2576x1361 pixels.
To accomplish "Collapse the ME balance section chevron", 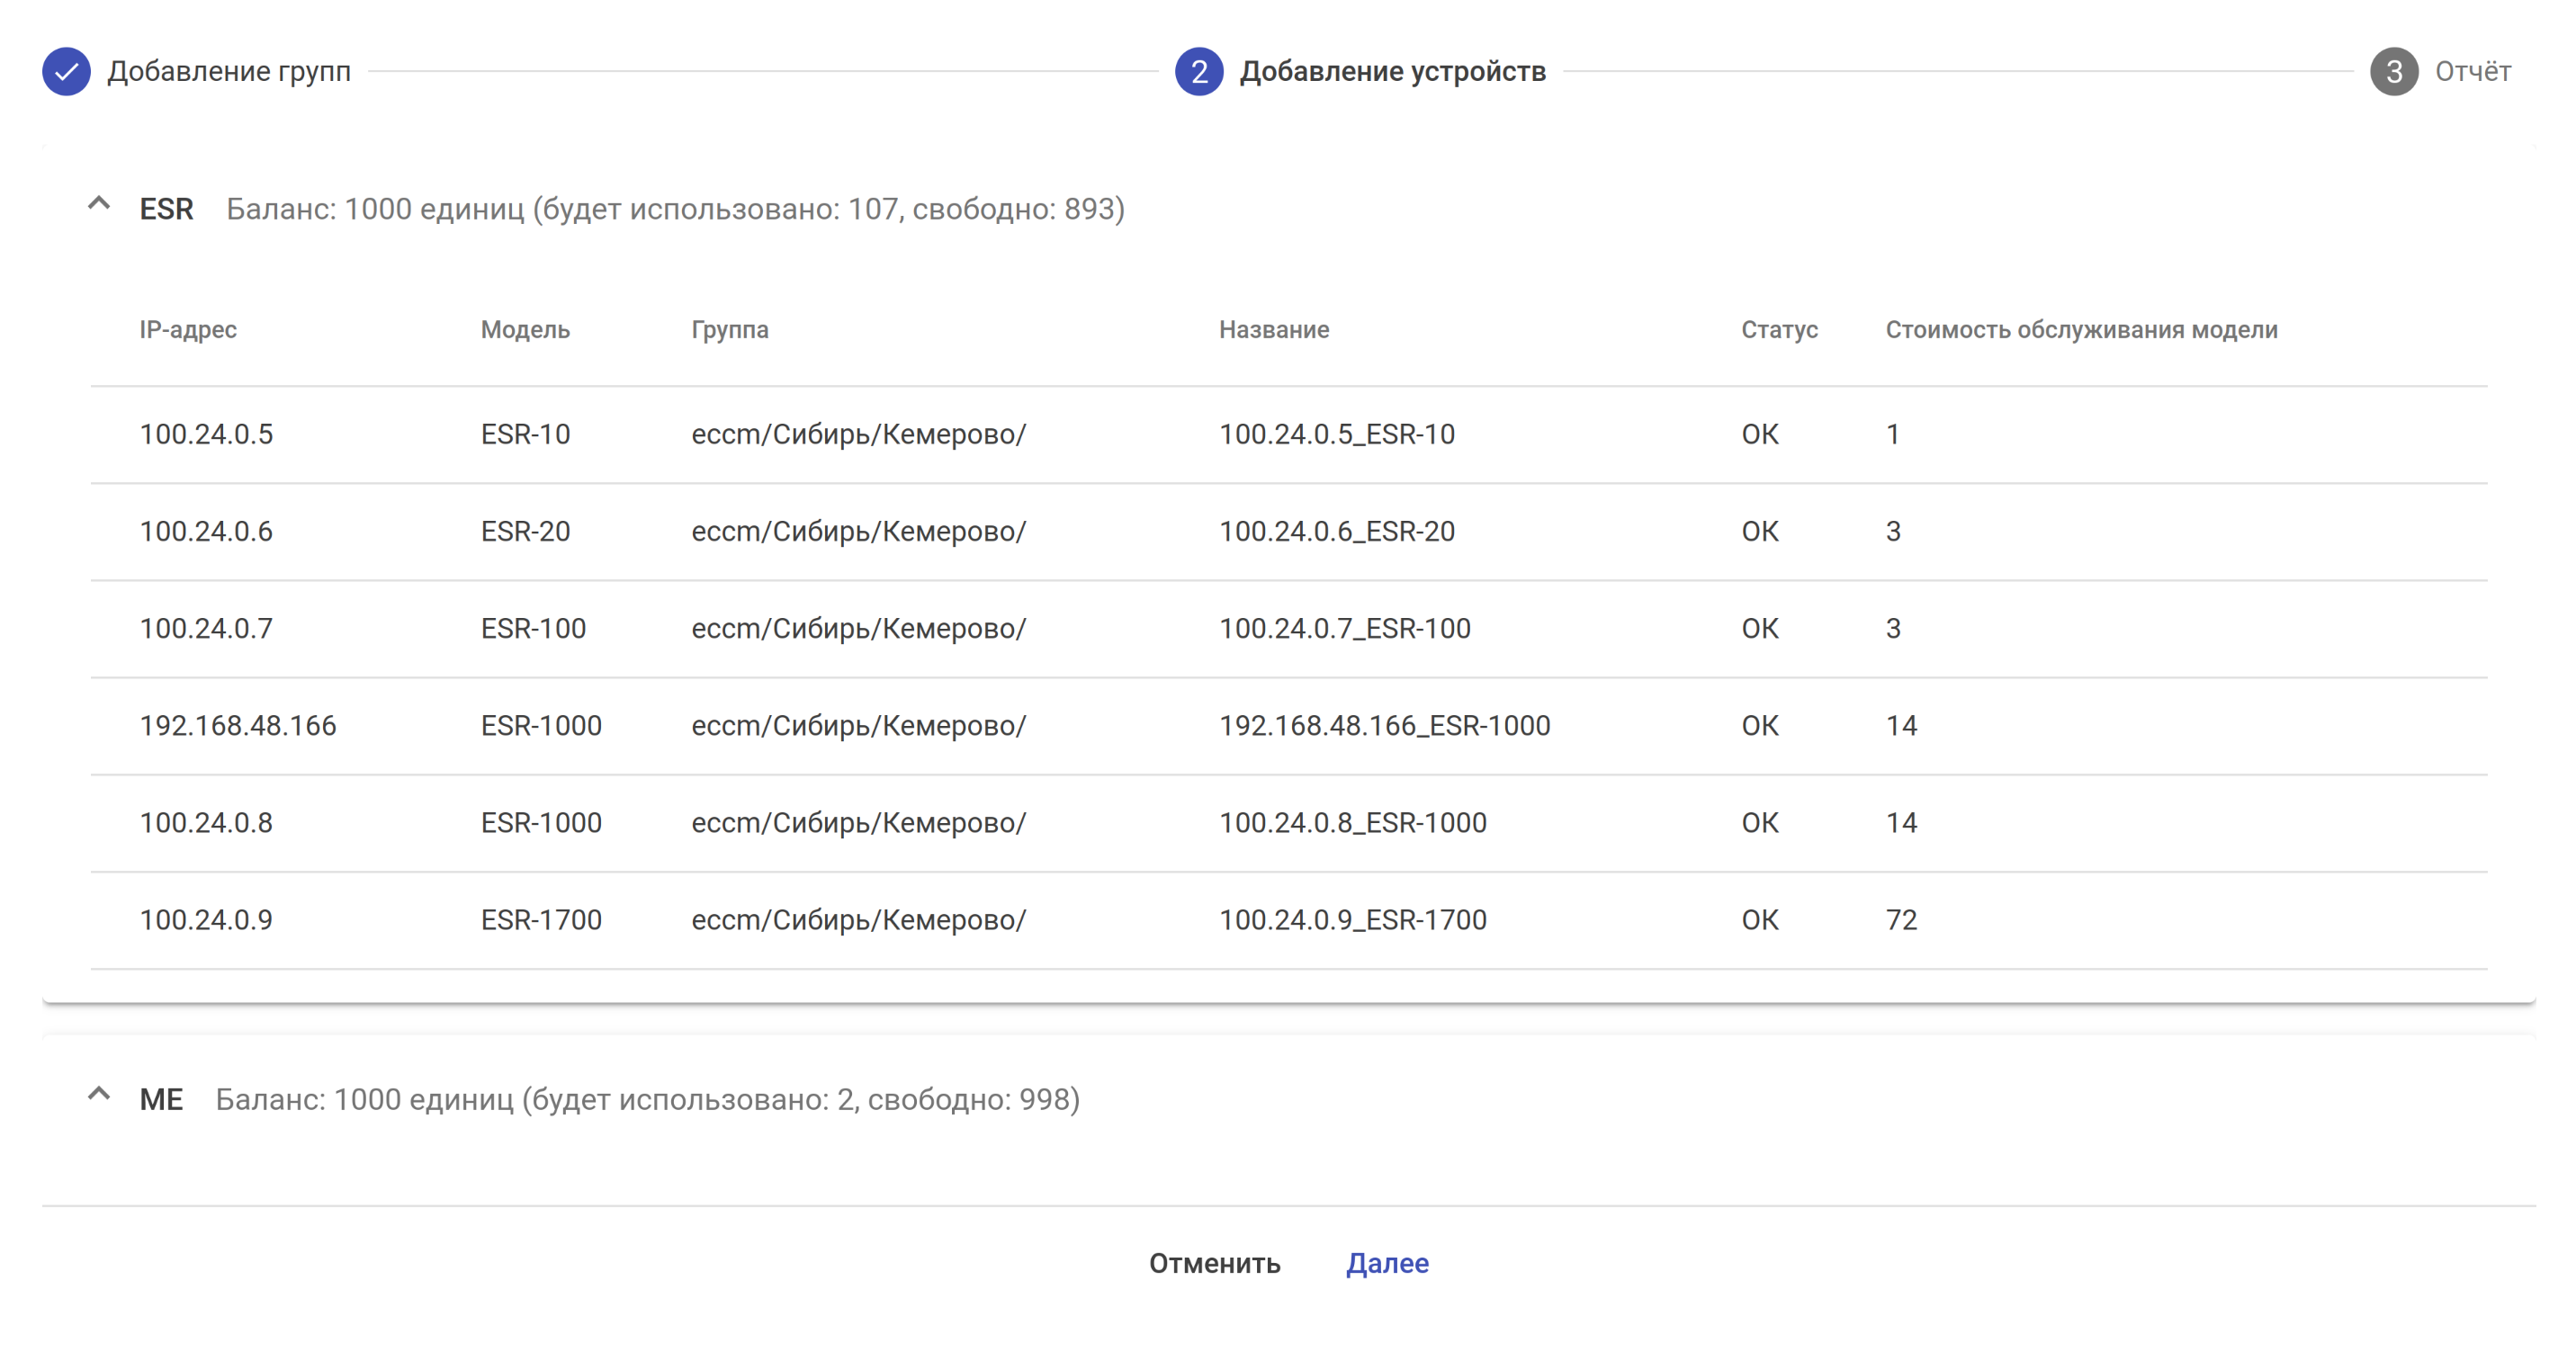I will pyautogui.click(x=99, y=1095).
